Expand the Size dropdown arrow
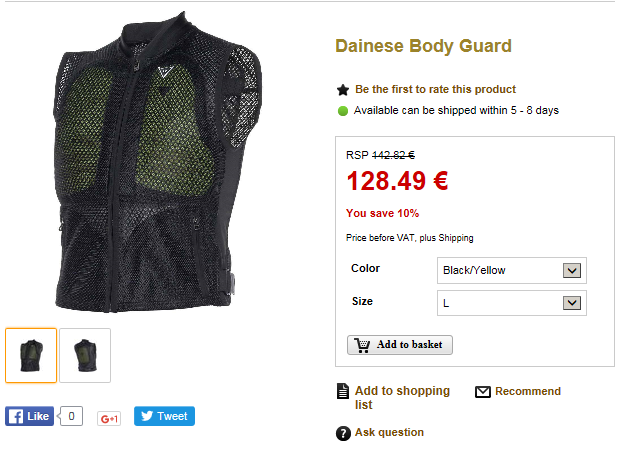Screen dimensions: 622x470 click(572, 303)
